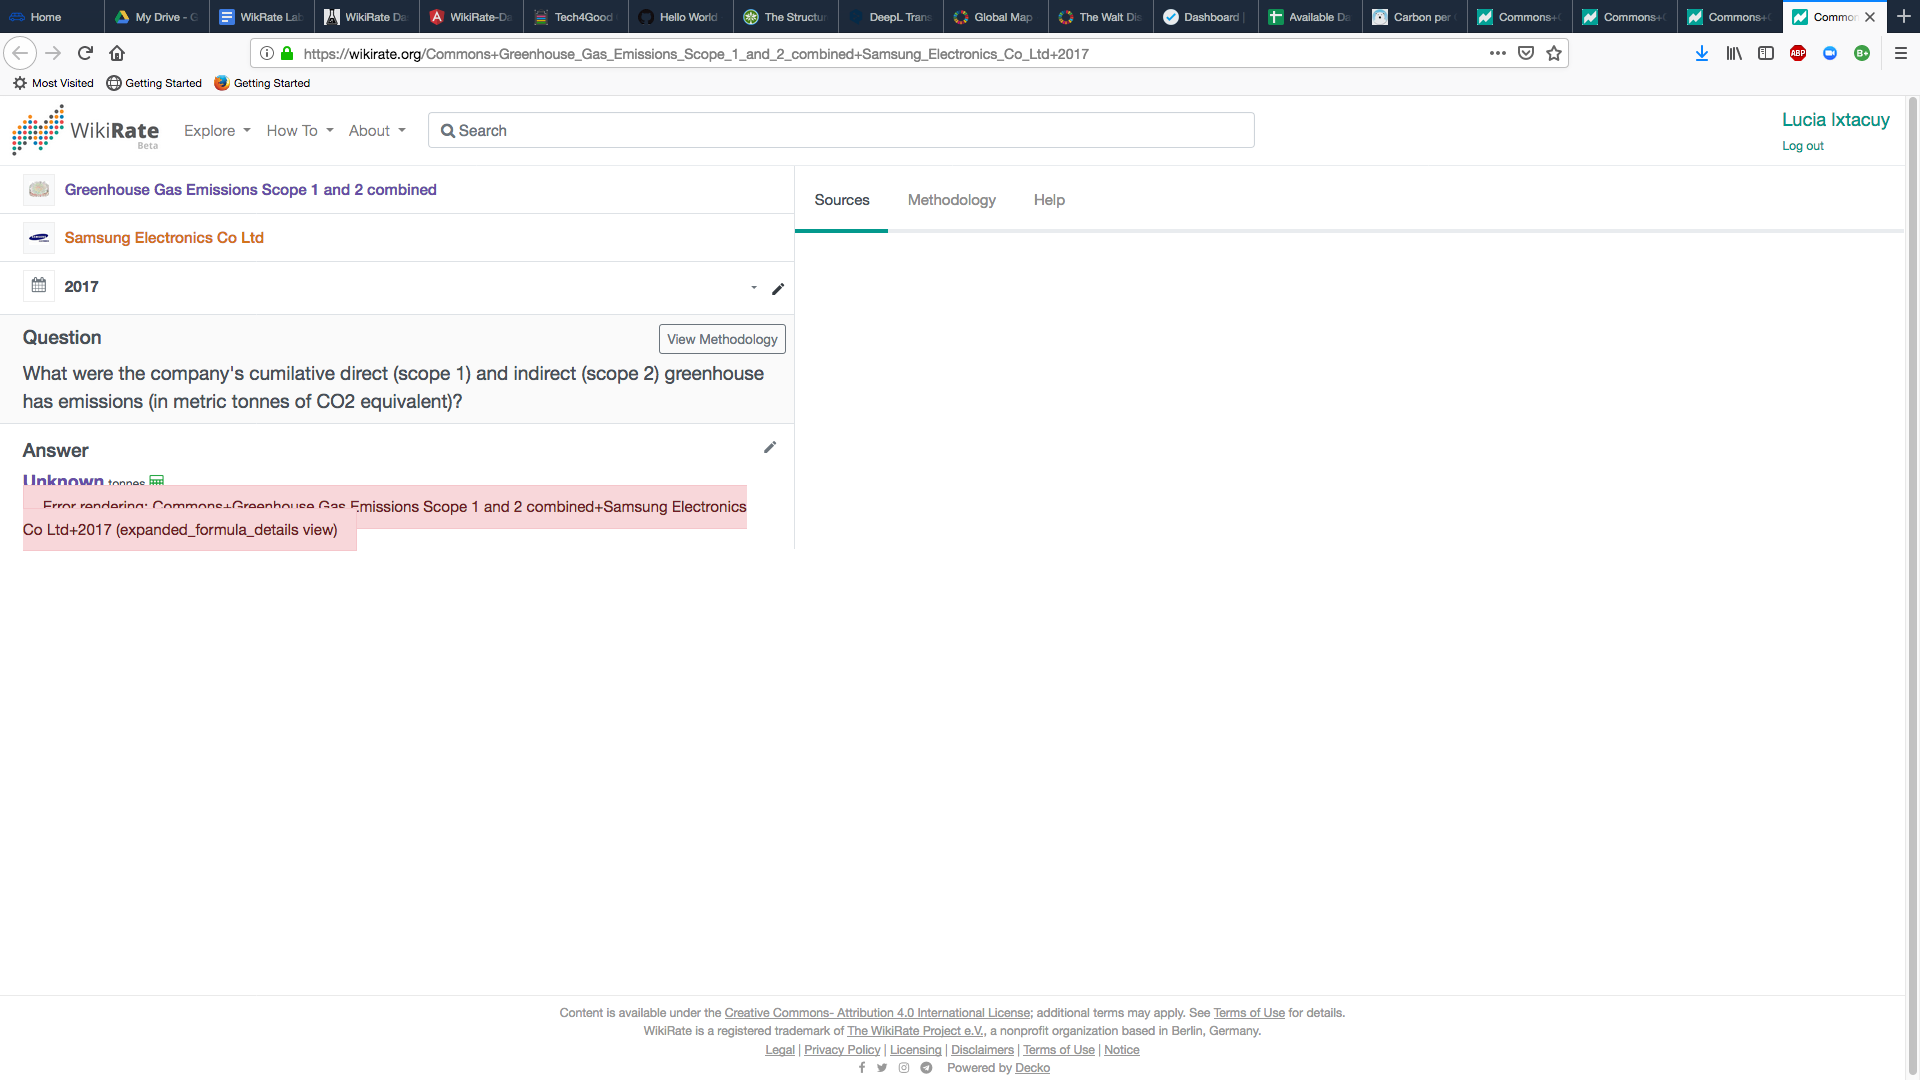Open page actions three-dot menu
Screen dimensions: 1920x1080
(1497, 53)
